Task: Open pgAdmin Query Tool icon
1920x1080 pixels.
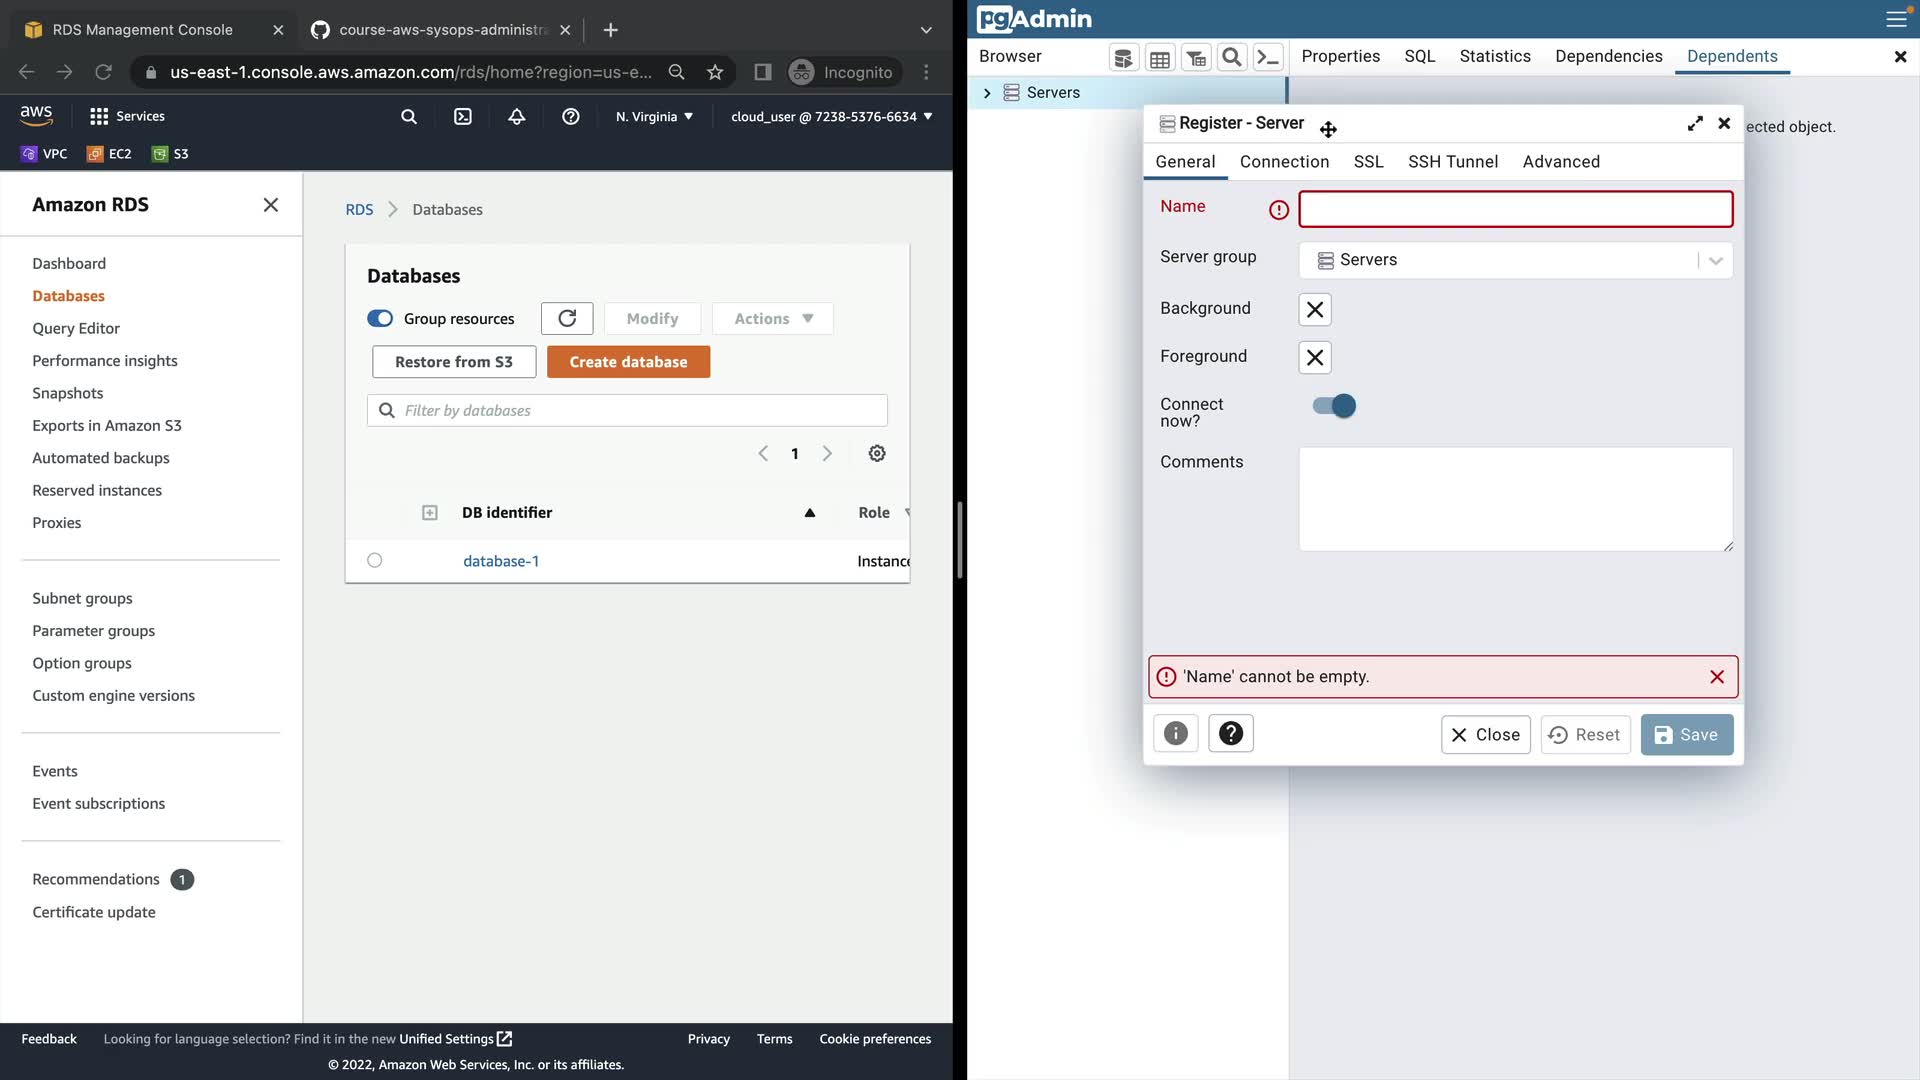Action: [1123, 58]
